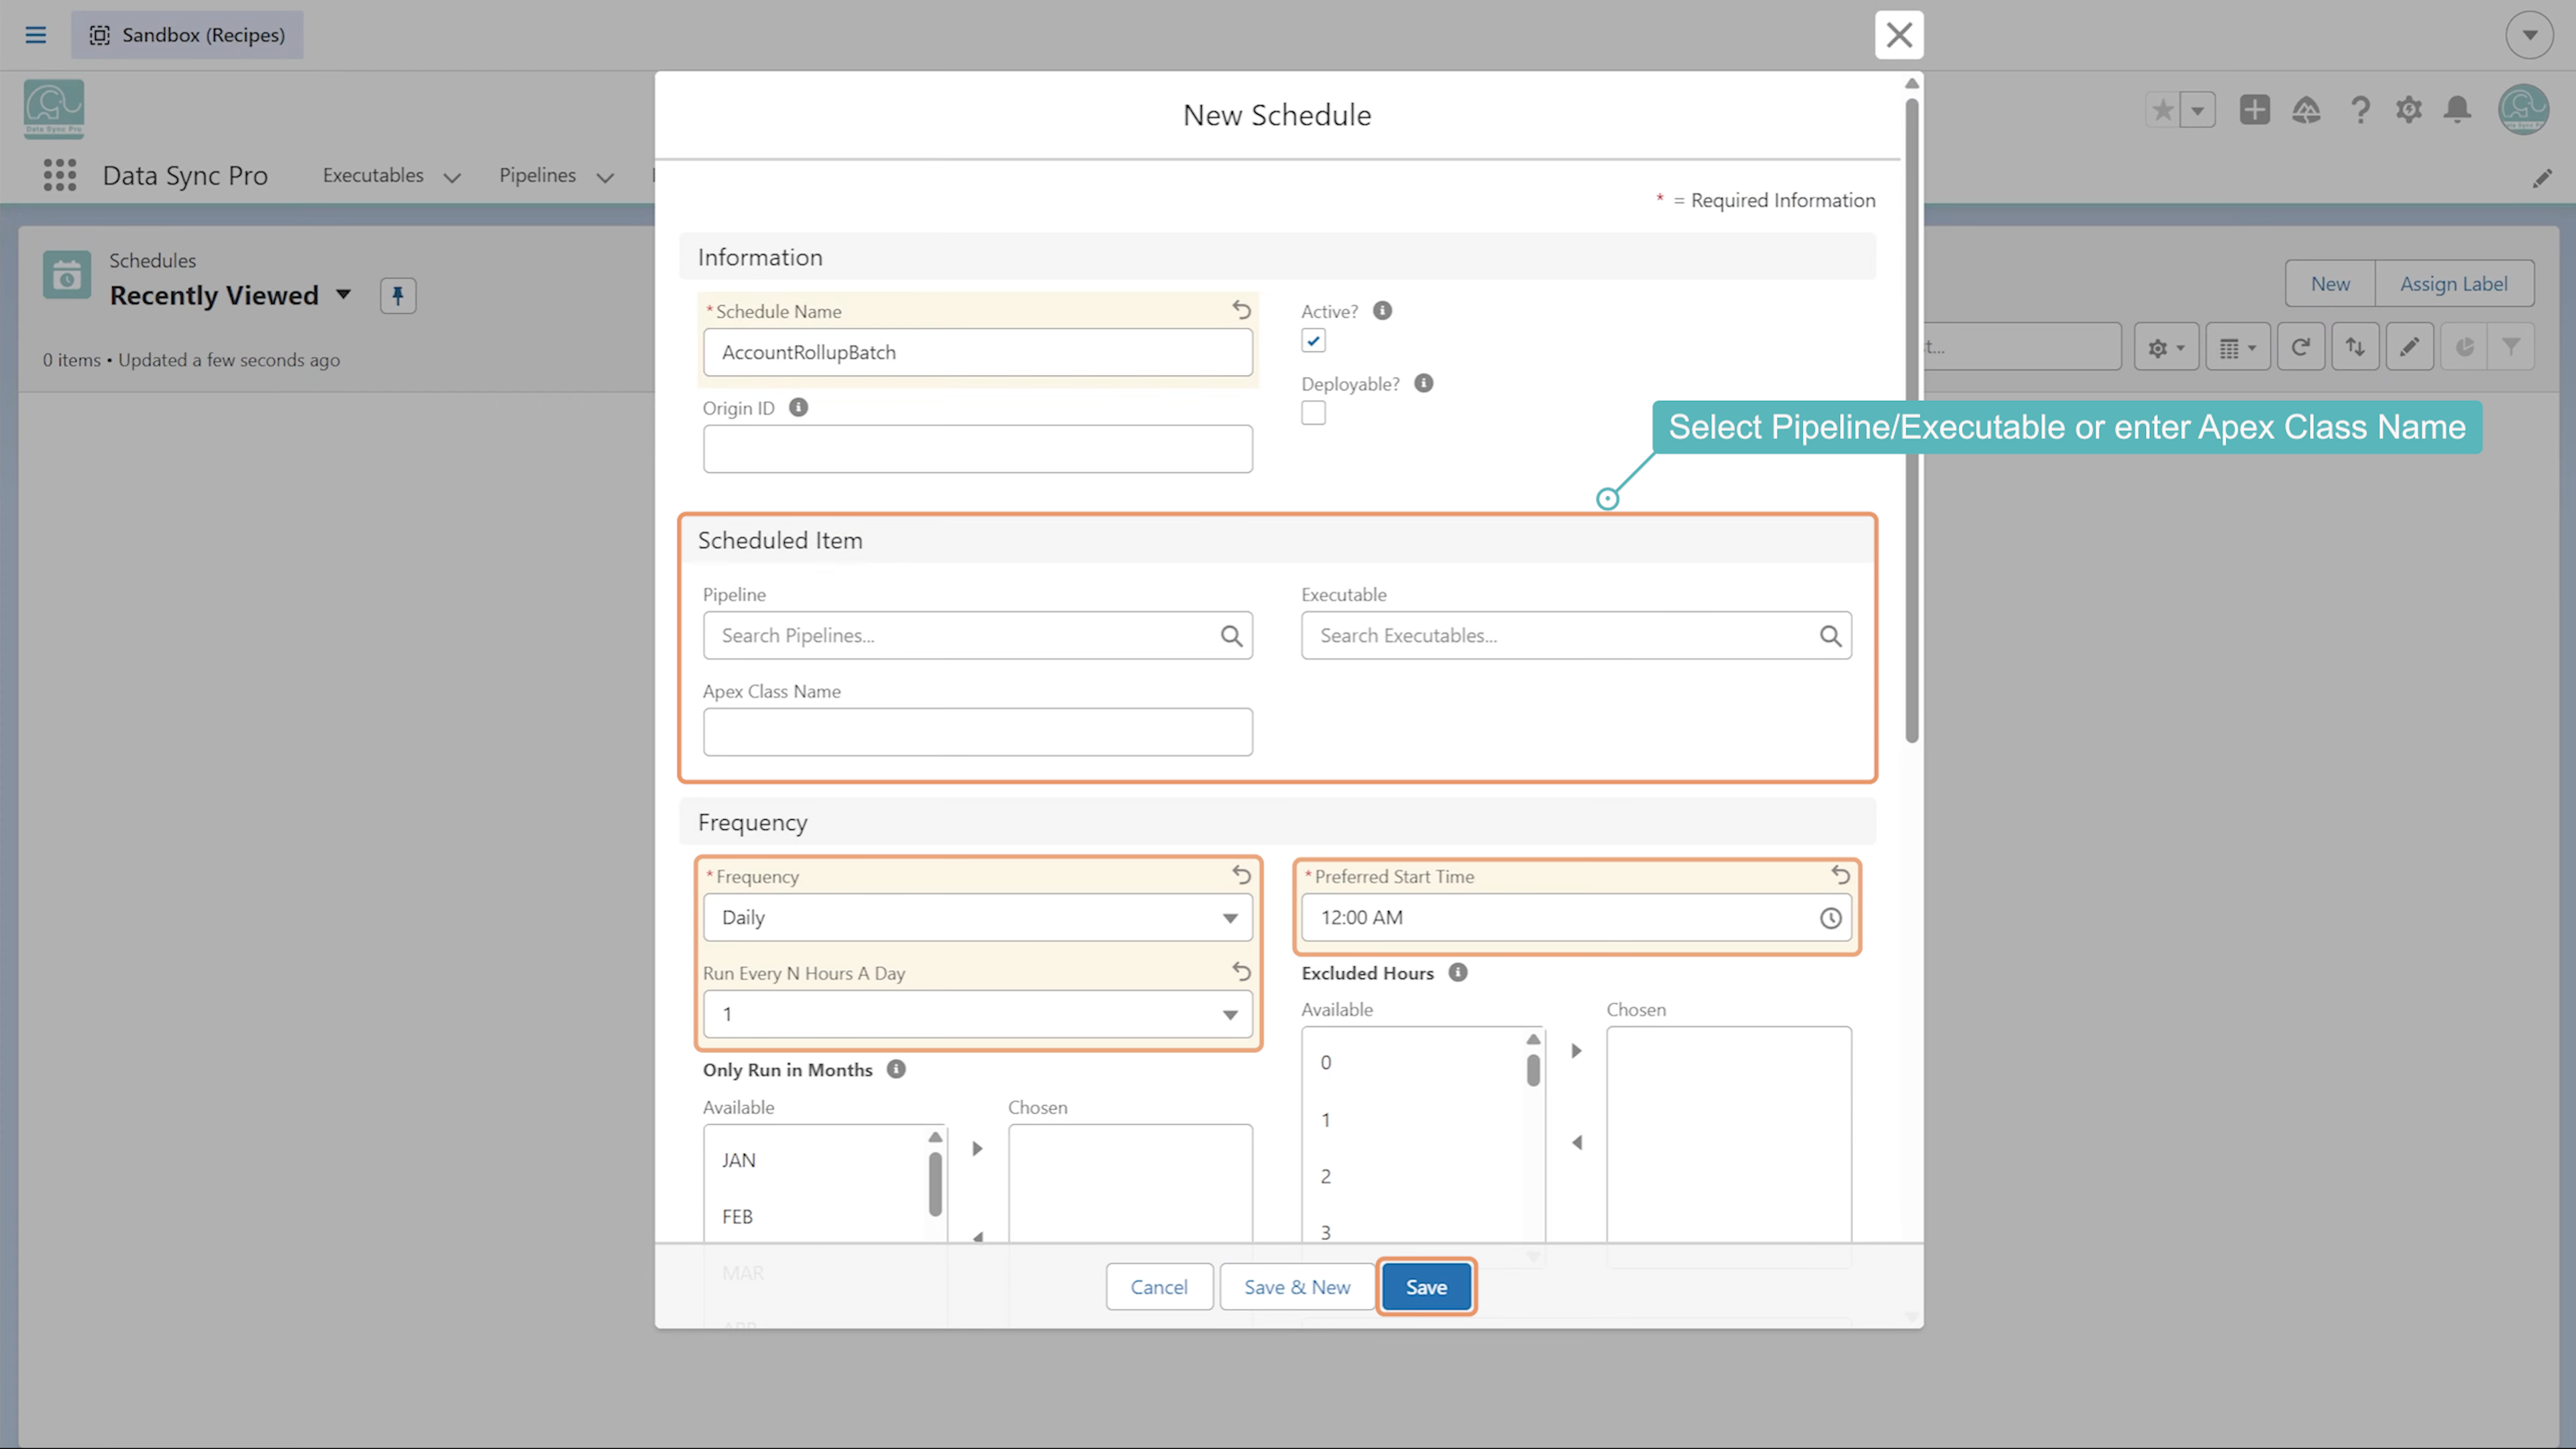The height and width of the screenshot is (1449, 2576).
Task: Click the Data Sync Pro elephant logo
Action: 54,109
